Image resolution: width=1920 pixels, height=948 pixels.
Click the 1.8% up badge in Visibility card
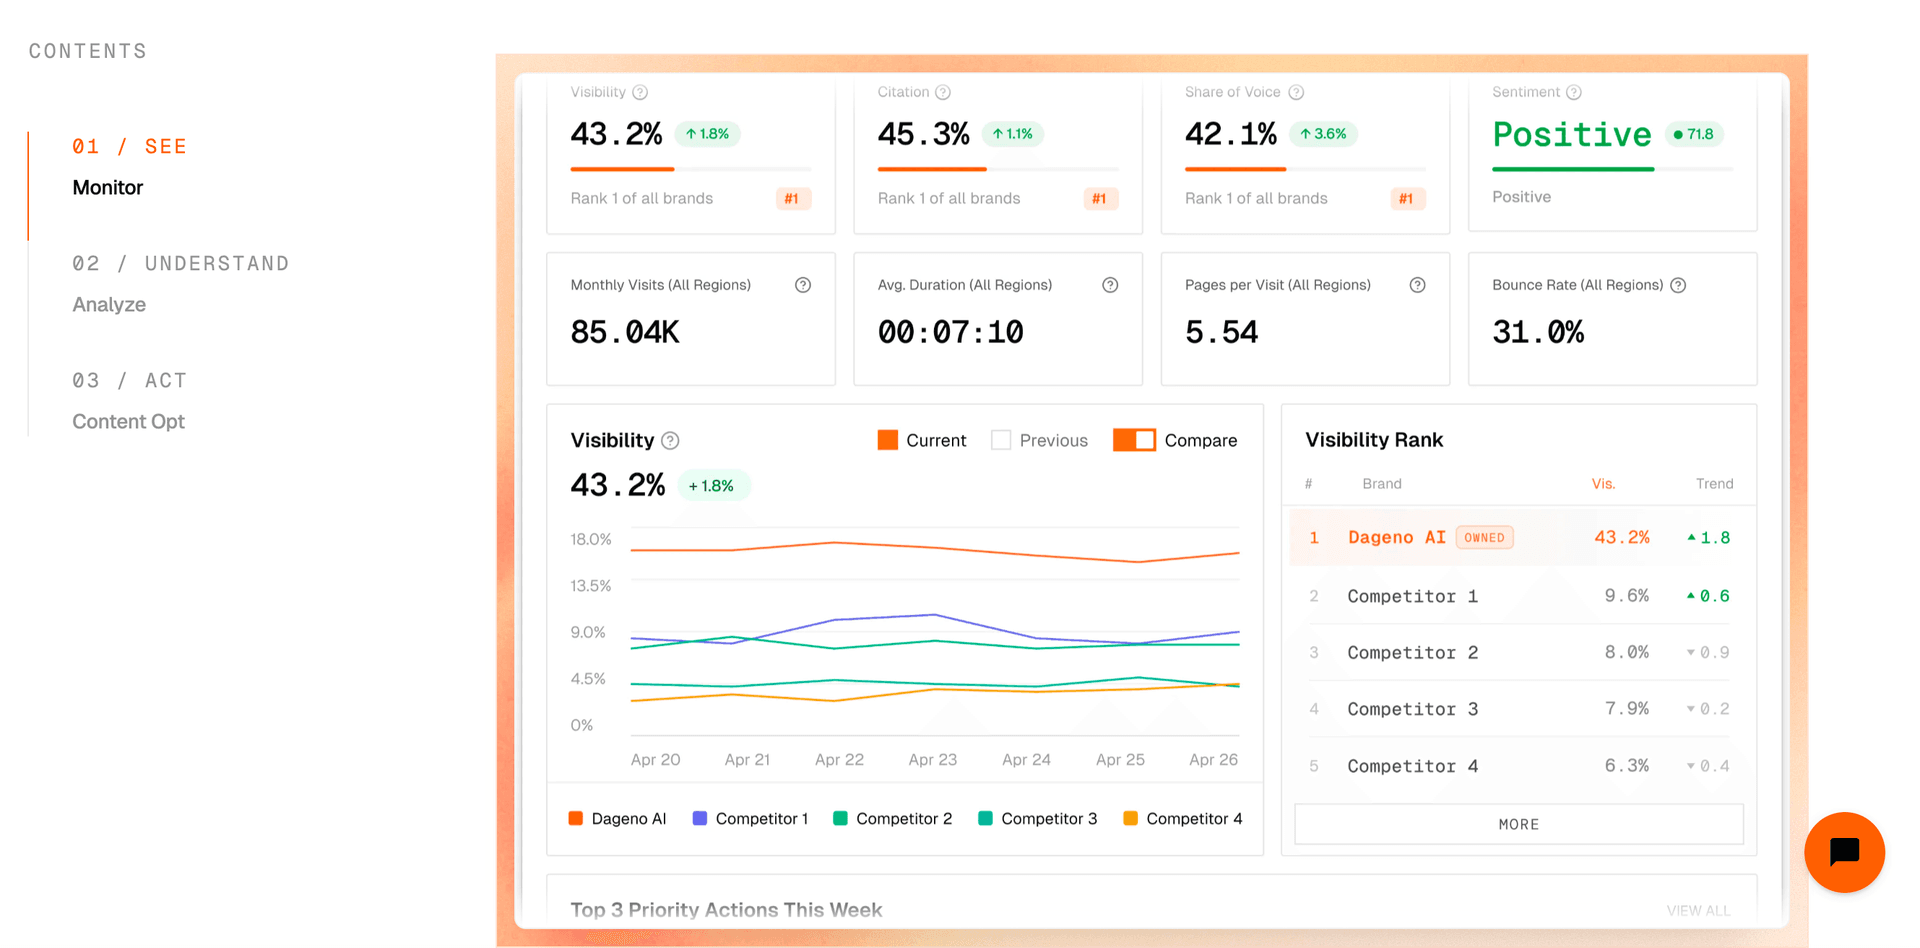(x=707, y=134)
